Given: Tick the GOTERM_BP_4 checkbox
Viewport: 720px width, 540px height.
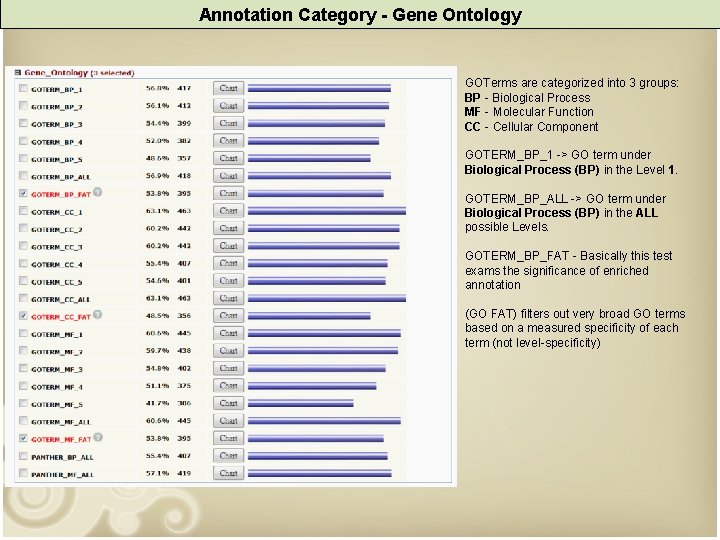Looking at the screenshot, I should [23, 141].
